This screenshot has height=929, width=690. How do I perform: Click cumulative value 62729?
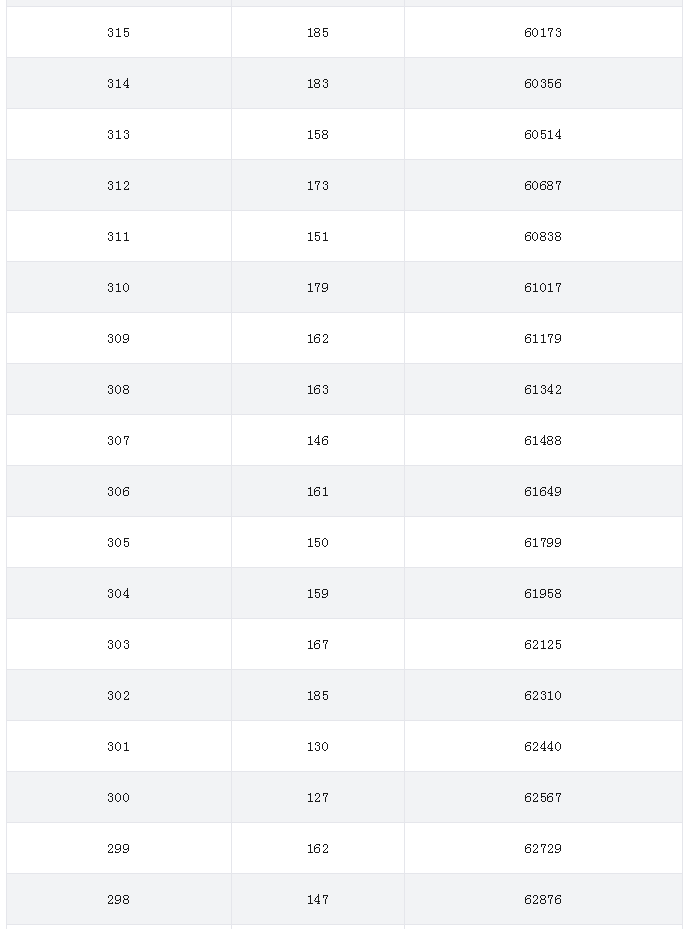(543, 848)
